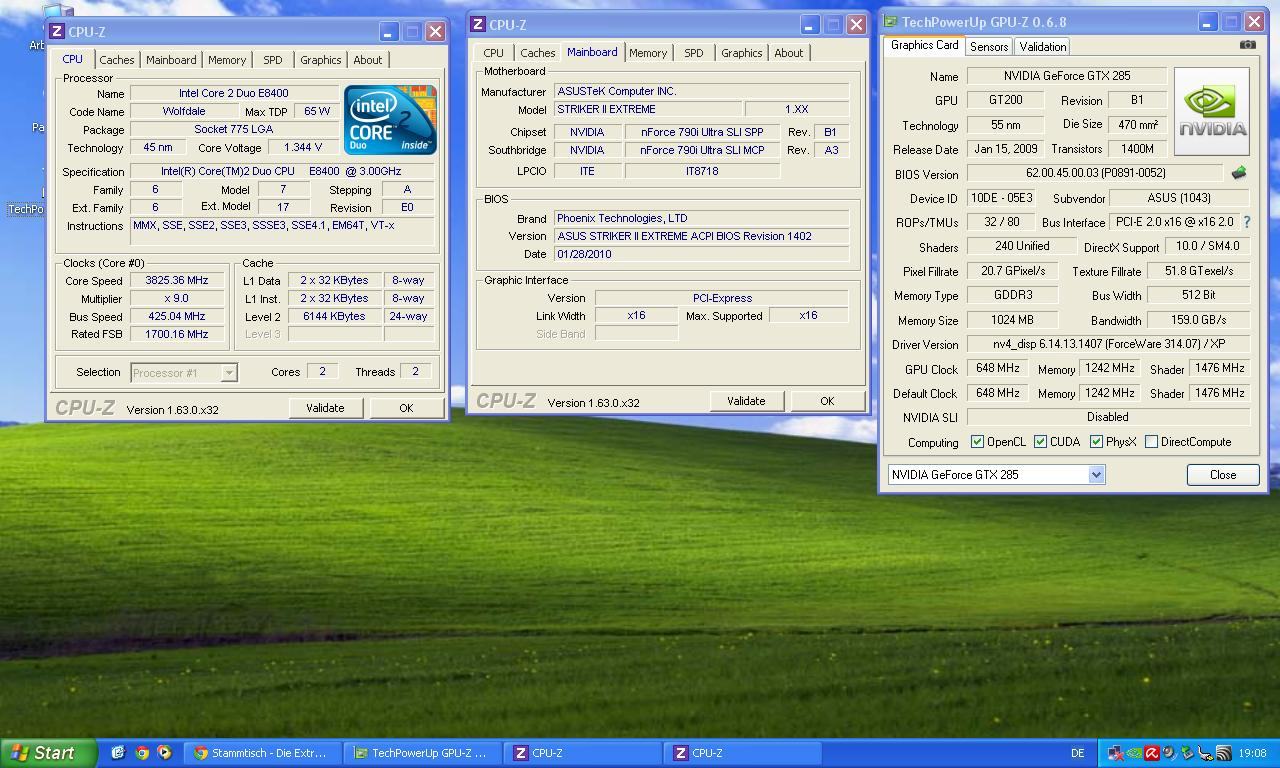Click the BIOS save chip icon
Screen dimensions: 1280x768
tap(1238, 173)
